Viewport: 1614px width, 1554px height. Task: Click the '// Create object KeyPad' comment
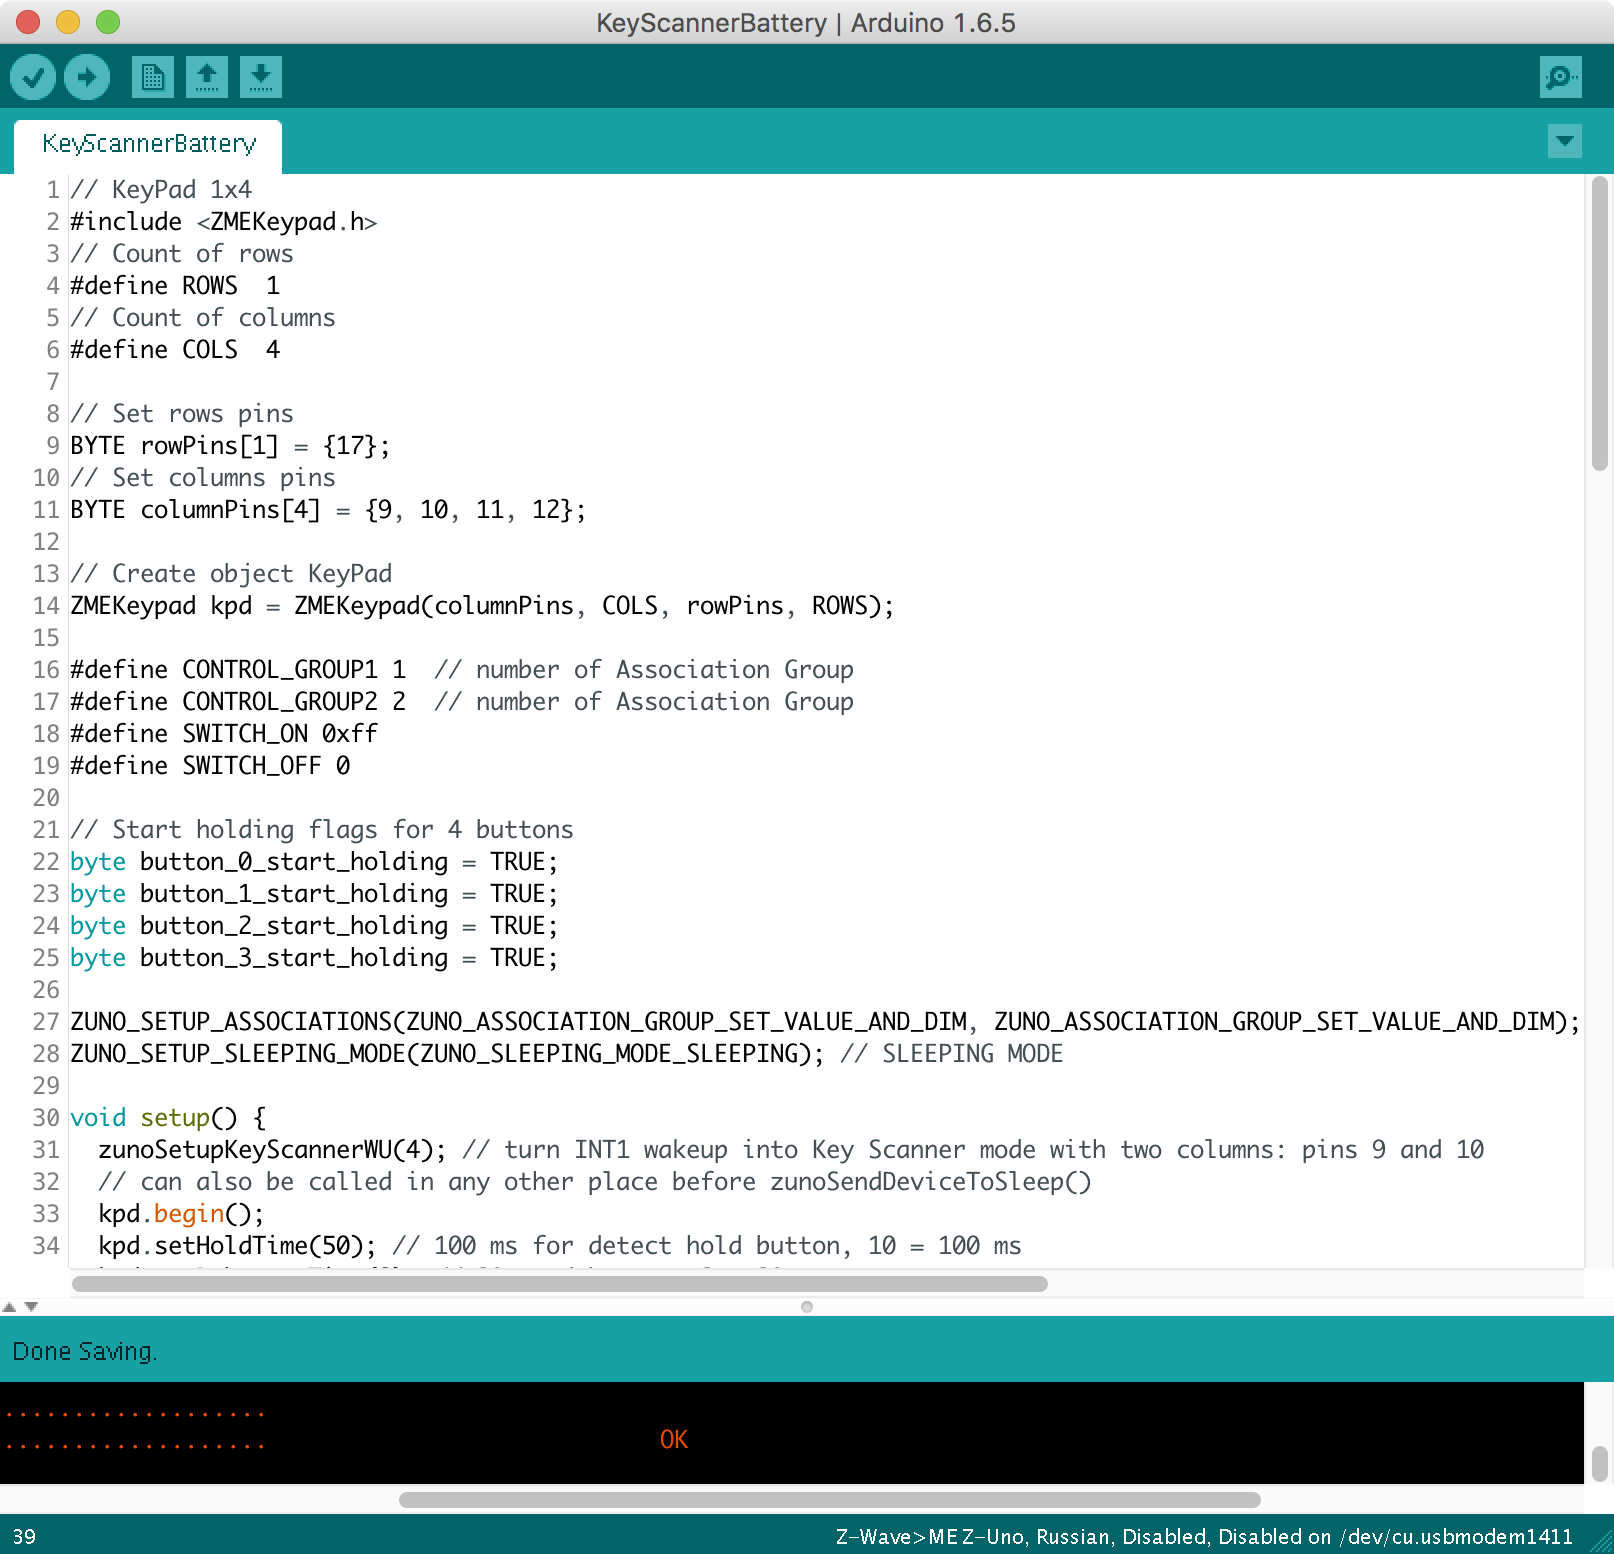(231, 574)
